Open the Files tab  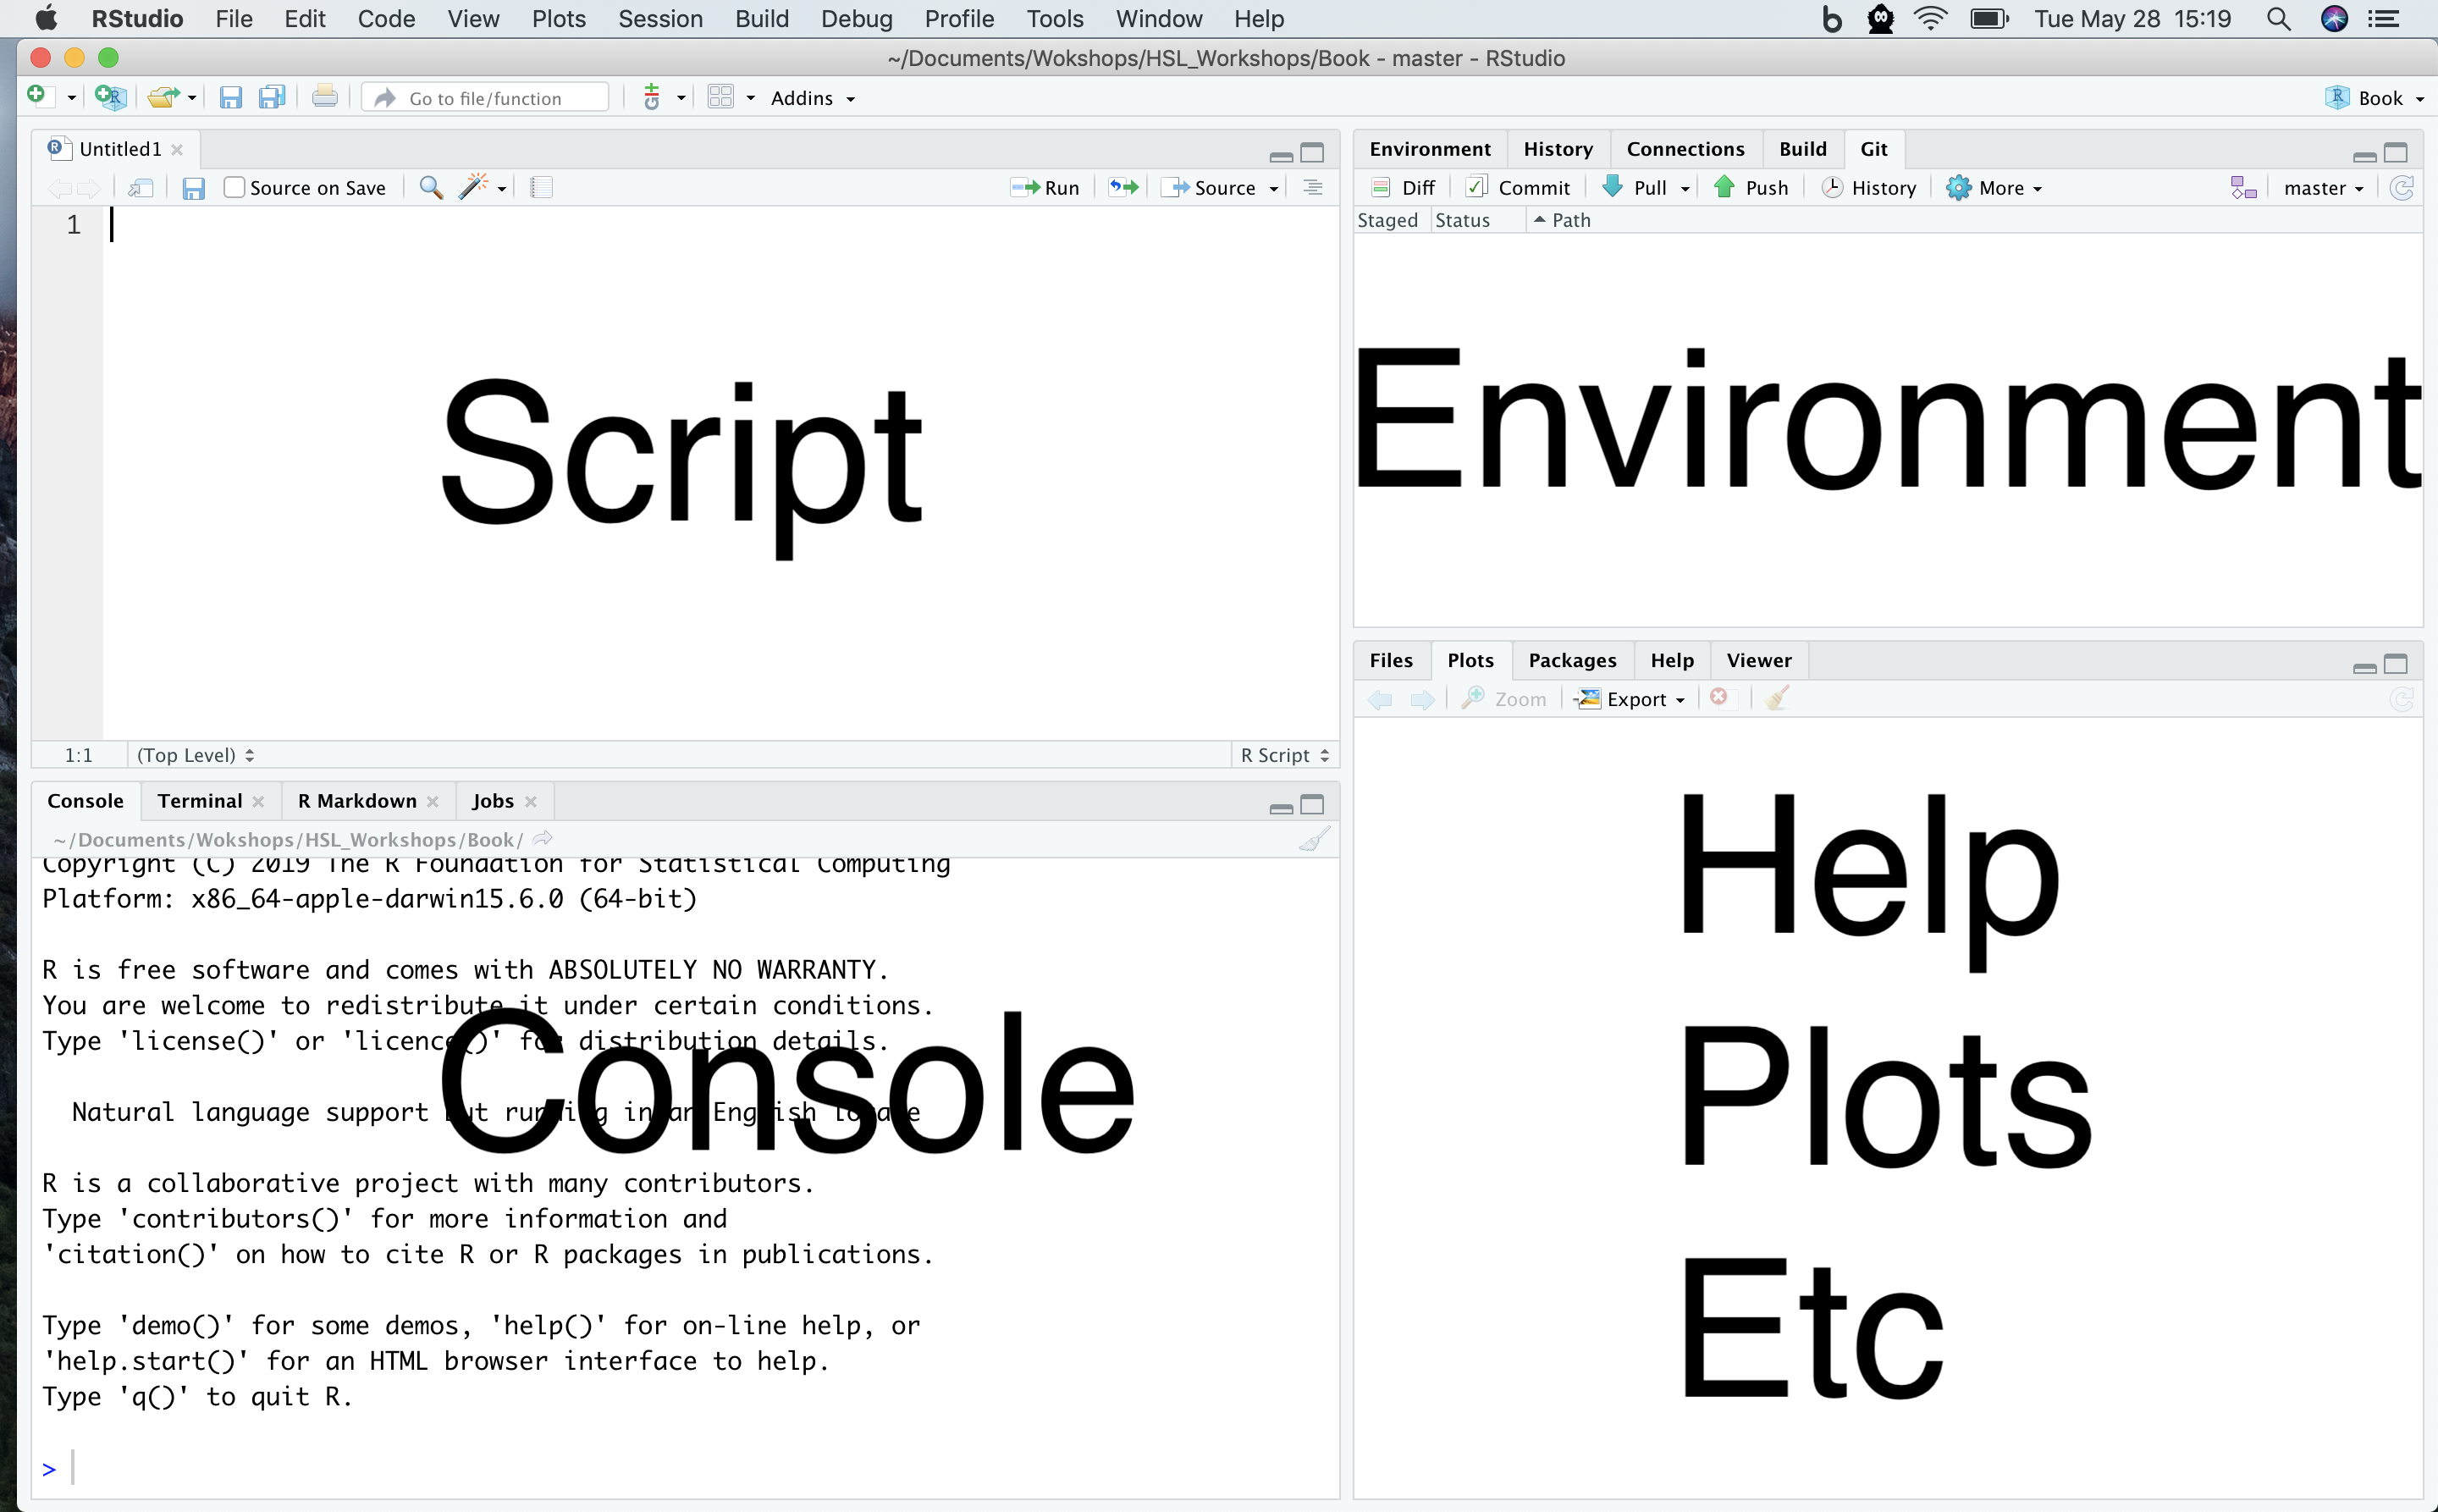coord(1390,660)
